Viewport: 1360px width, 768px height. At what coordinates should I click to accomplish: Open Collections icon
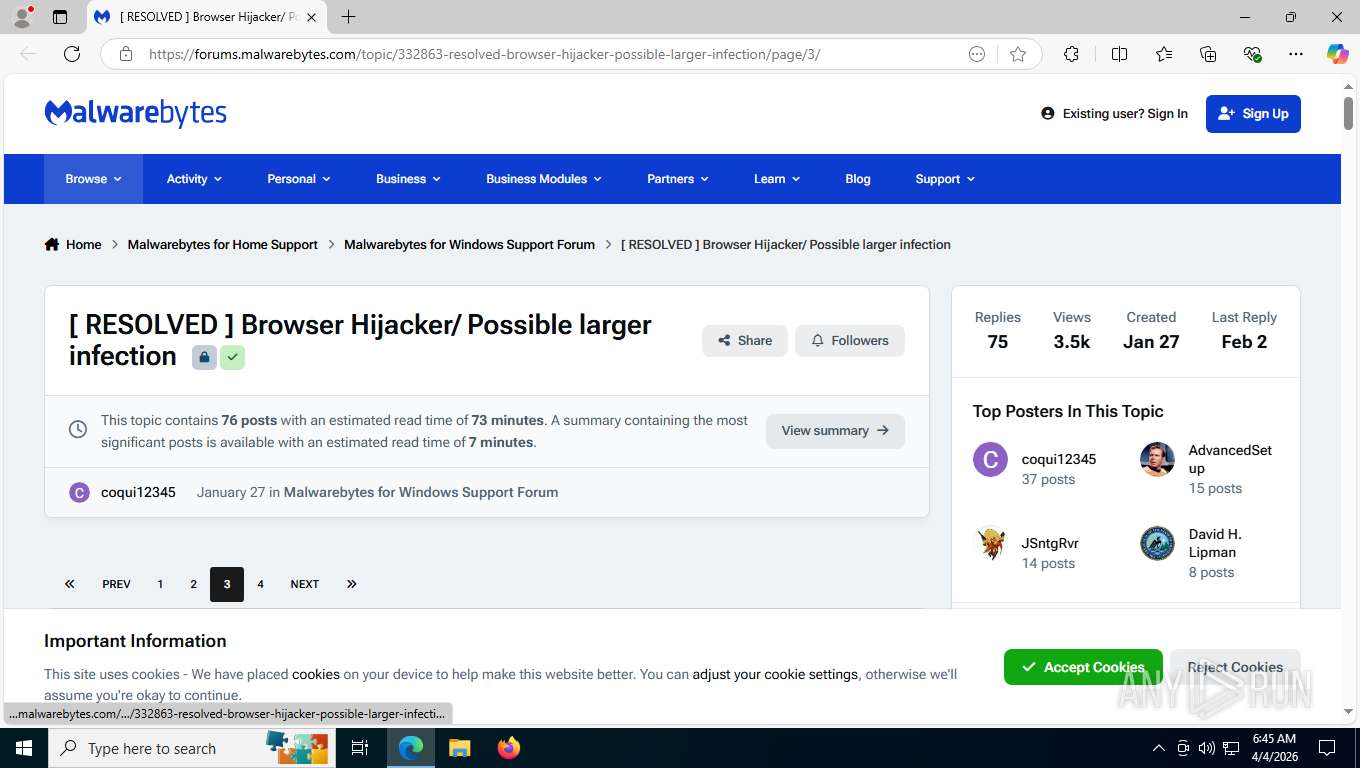tap(1208, 54)
